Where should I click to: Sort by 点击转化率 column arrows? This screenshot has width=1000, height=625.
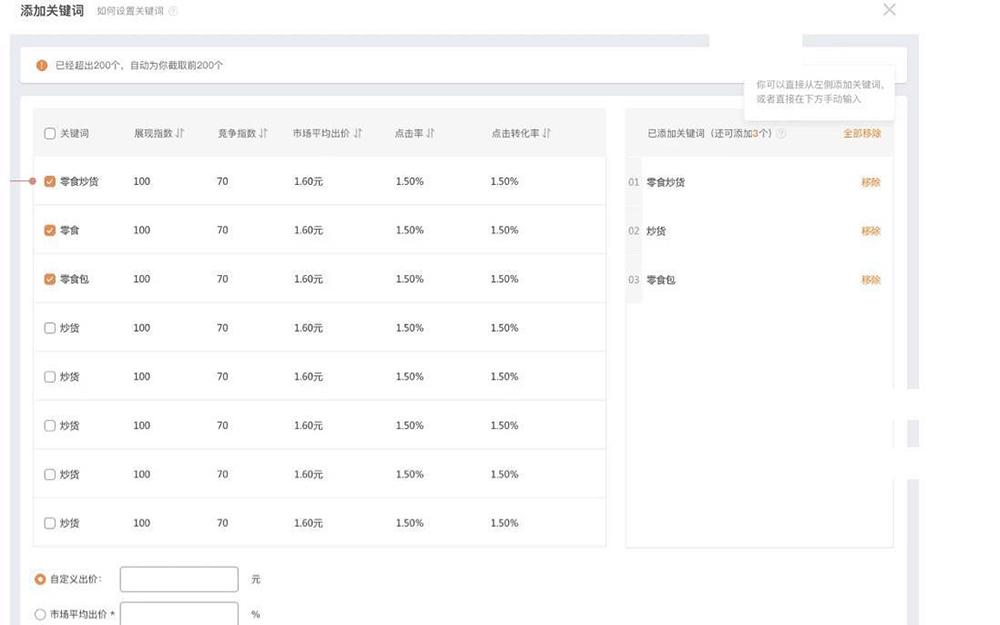tap(546, 133)
